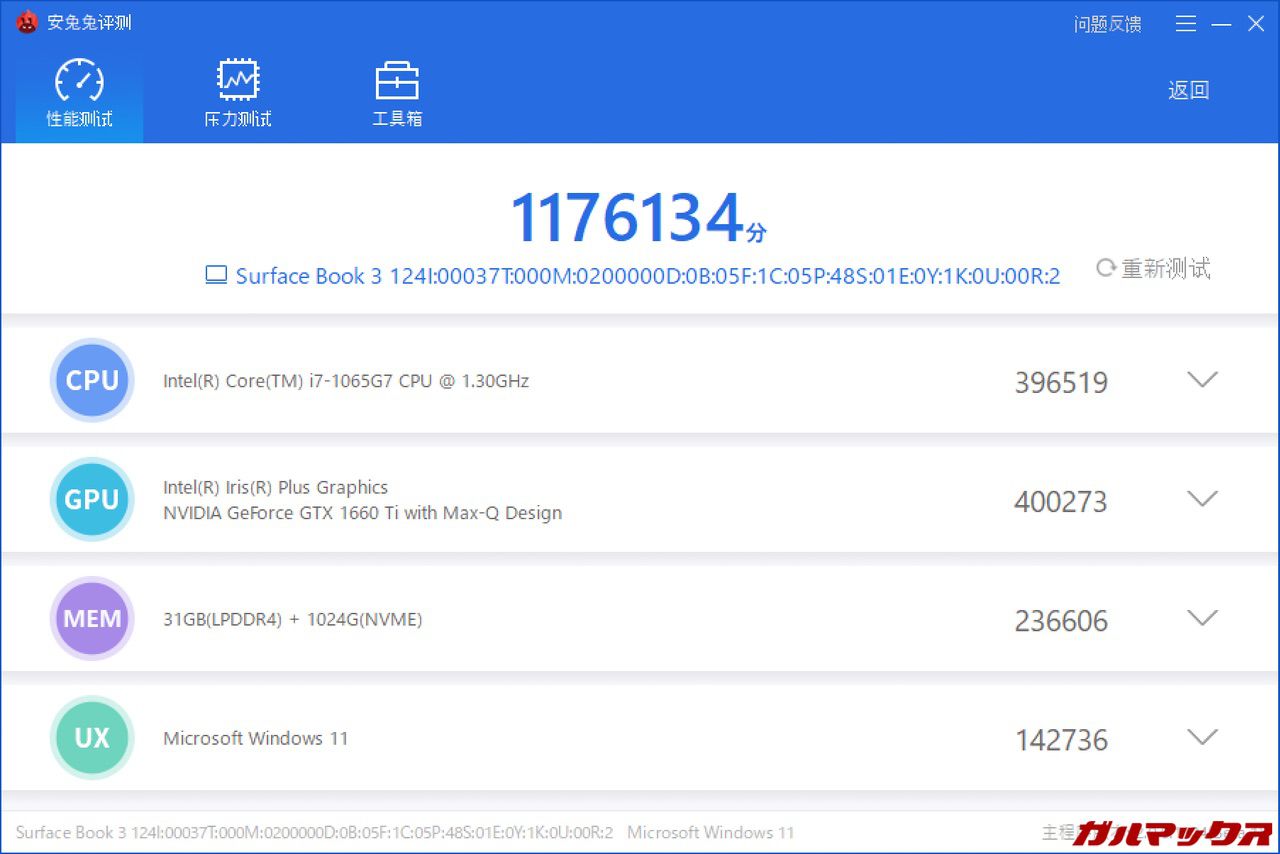Click the 重新测试 retest button

[1154, 269]
